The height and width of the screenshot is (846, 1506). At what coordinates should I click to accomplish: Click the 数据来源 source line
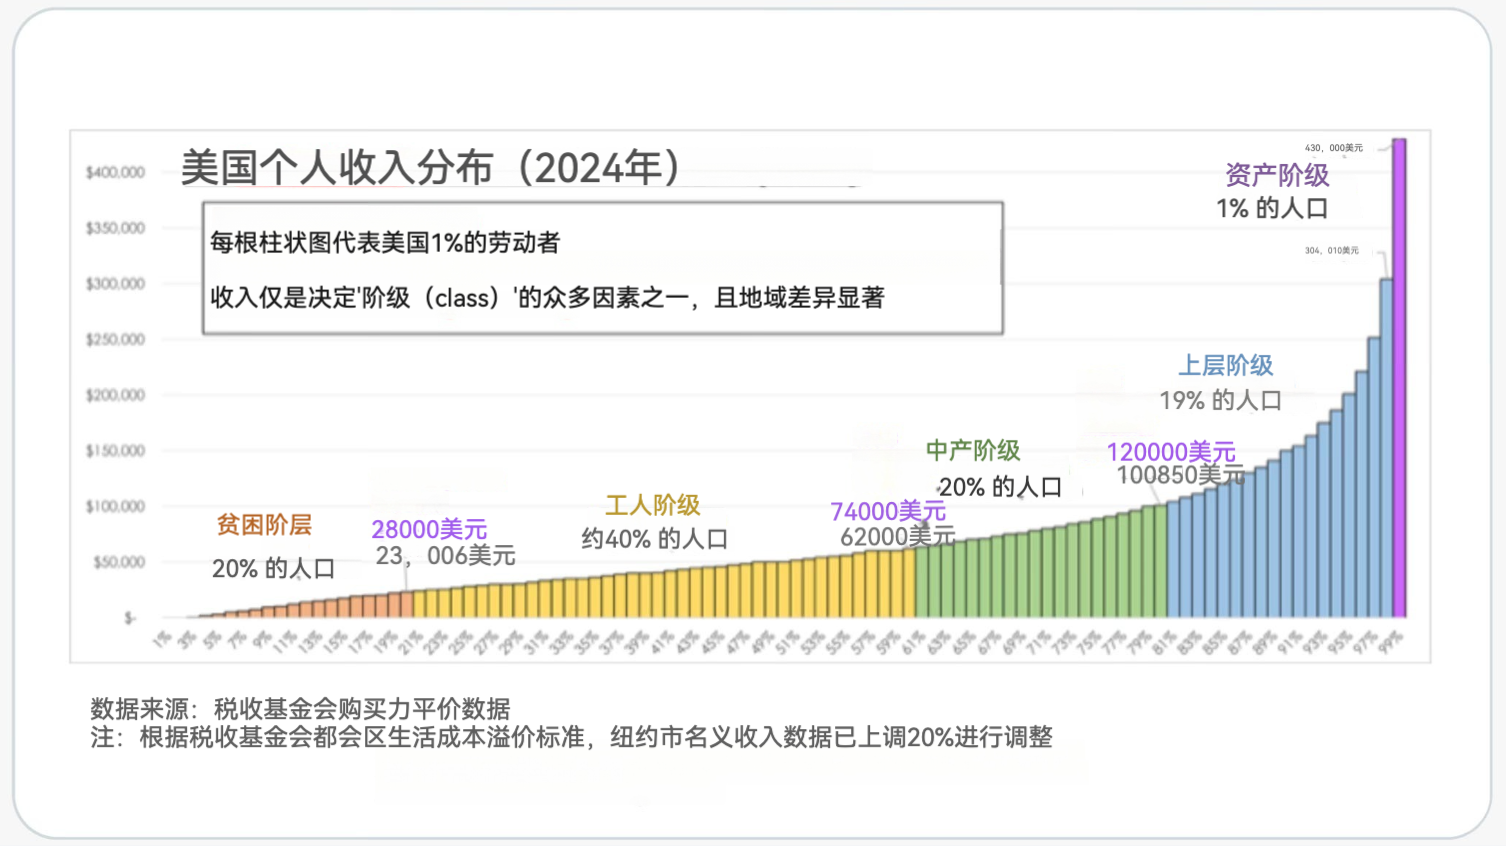tap(300, 709)
